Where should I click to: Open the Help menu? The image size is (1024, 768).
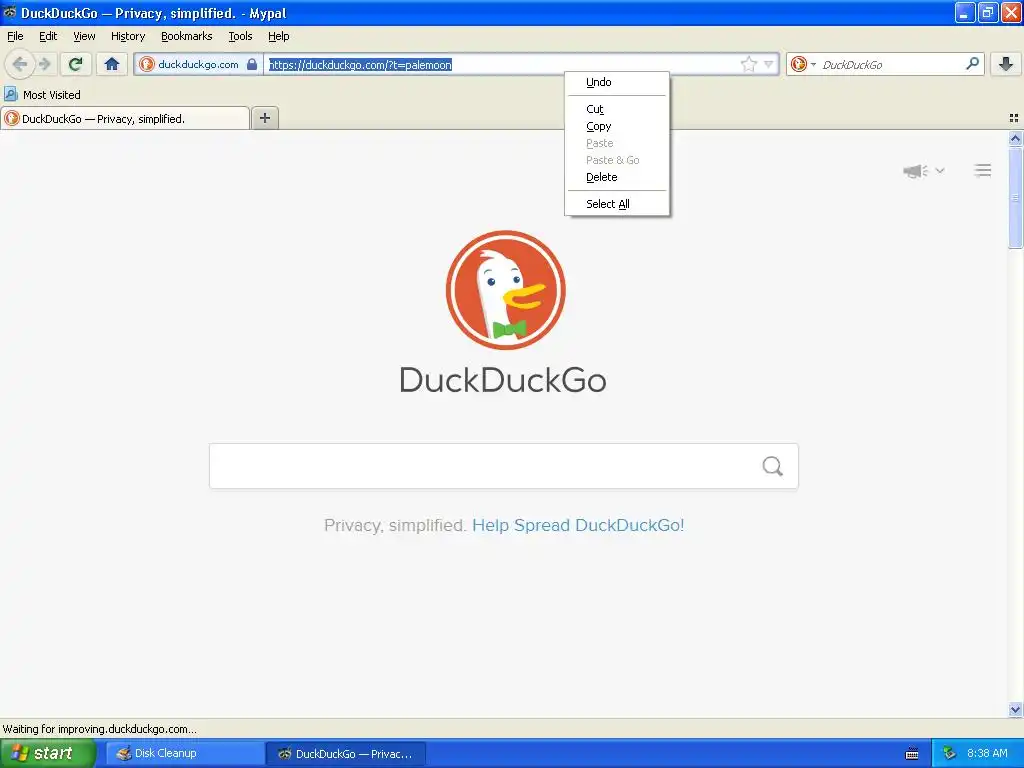coord(278,36)
